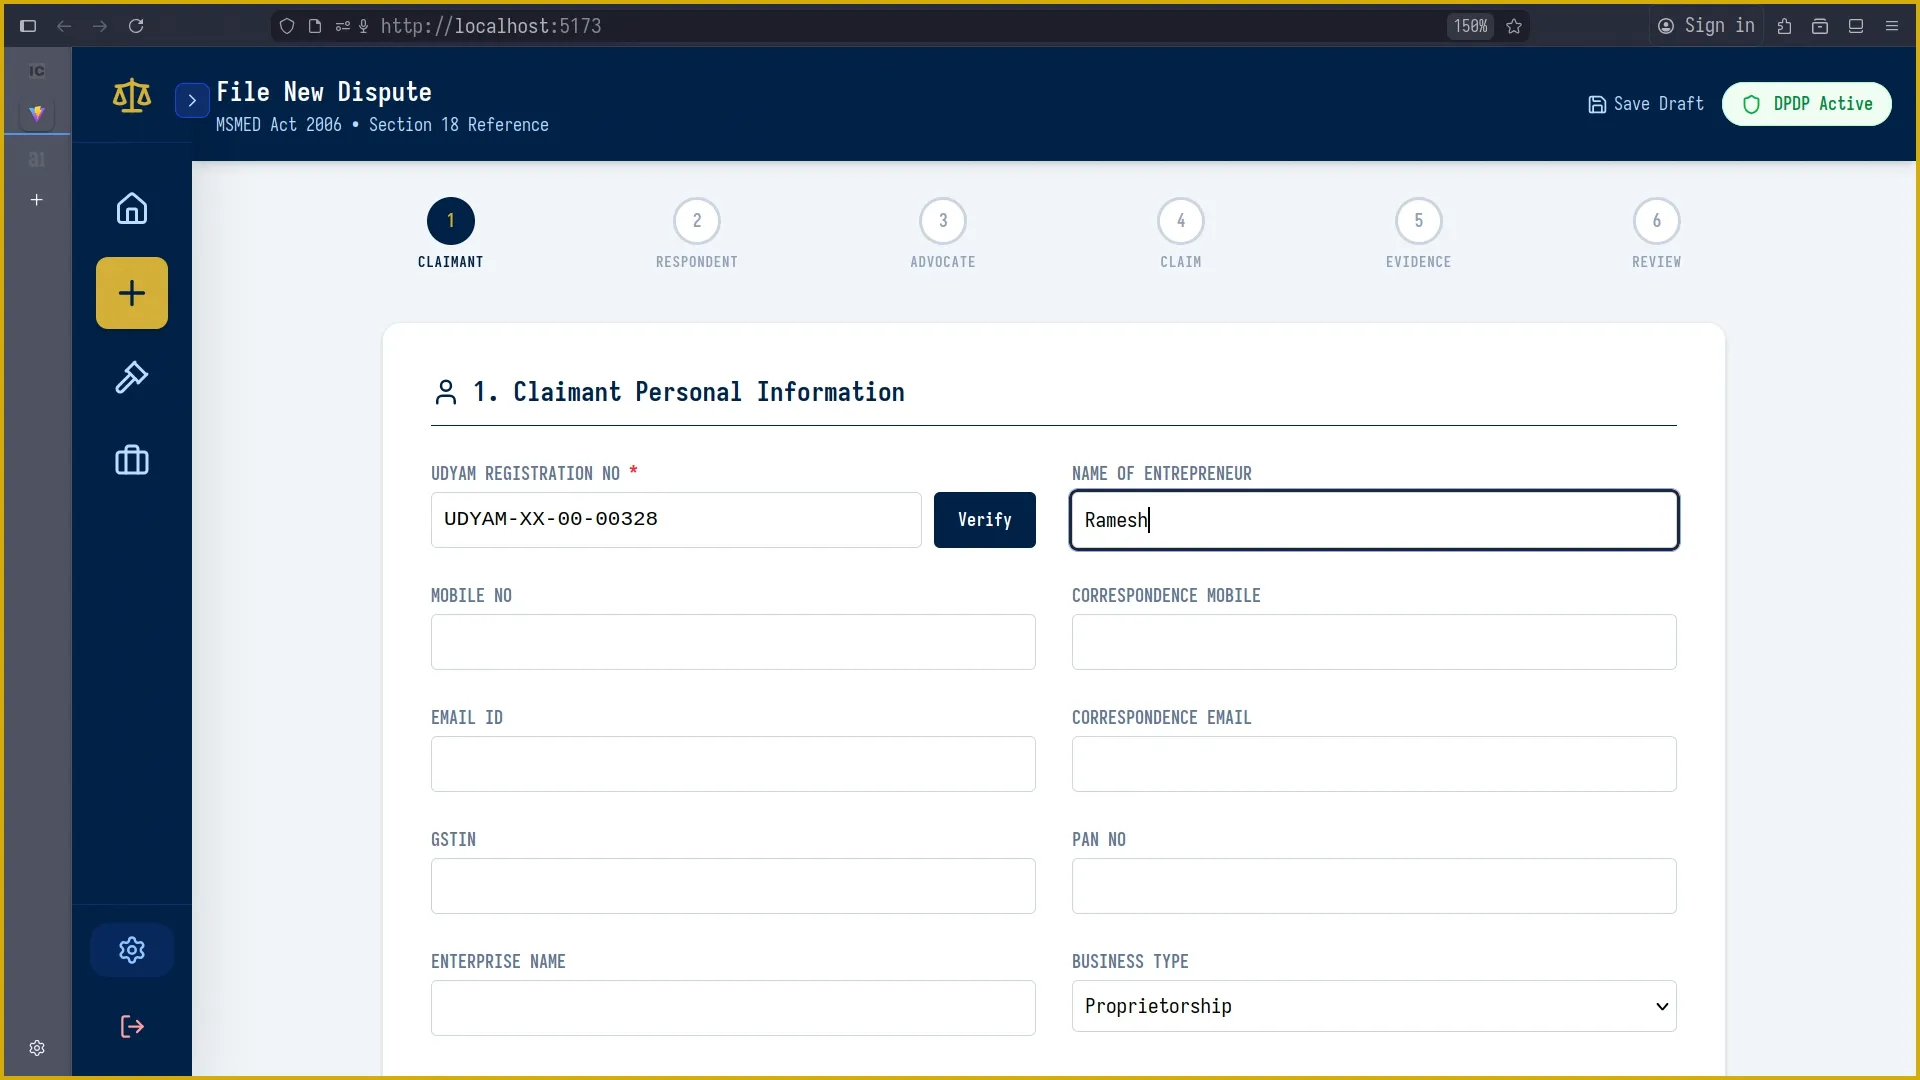Click the scales-of-justice app logo
The width and height of the screenshot is (1920, 1080).
tap(131, 96)
